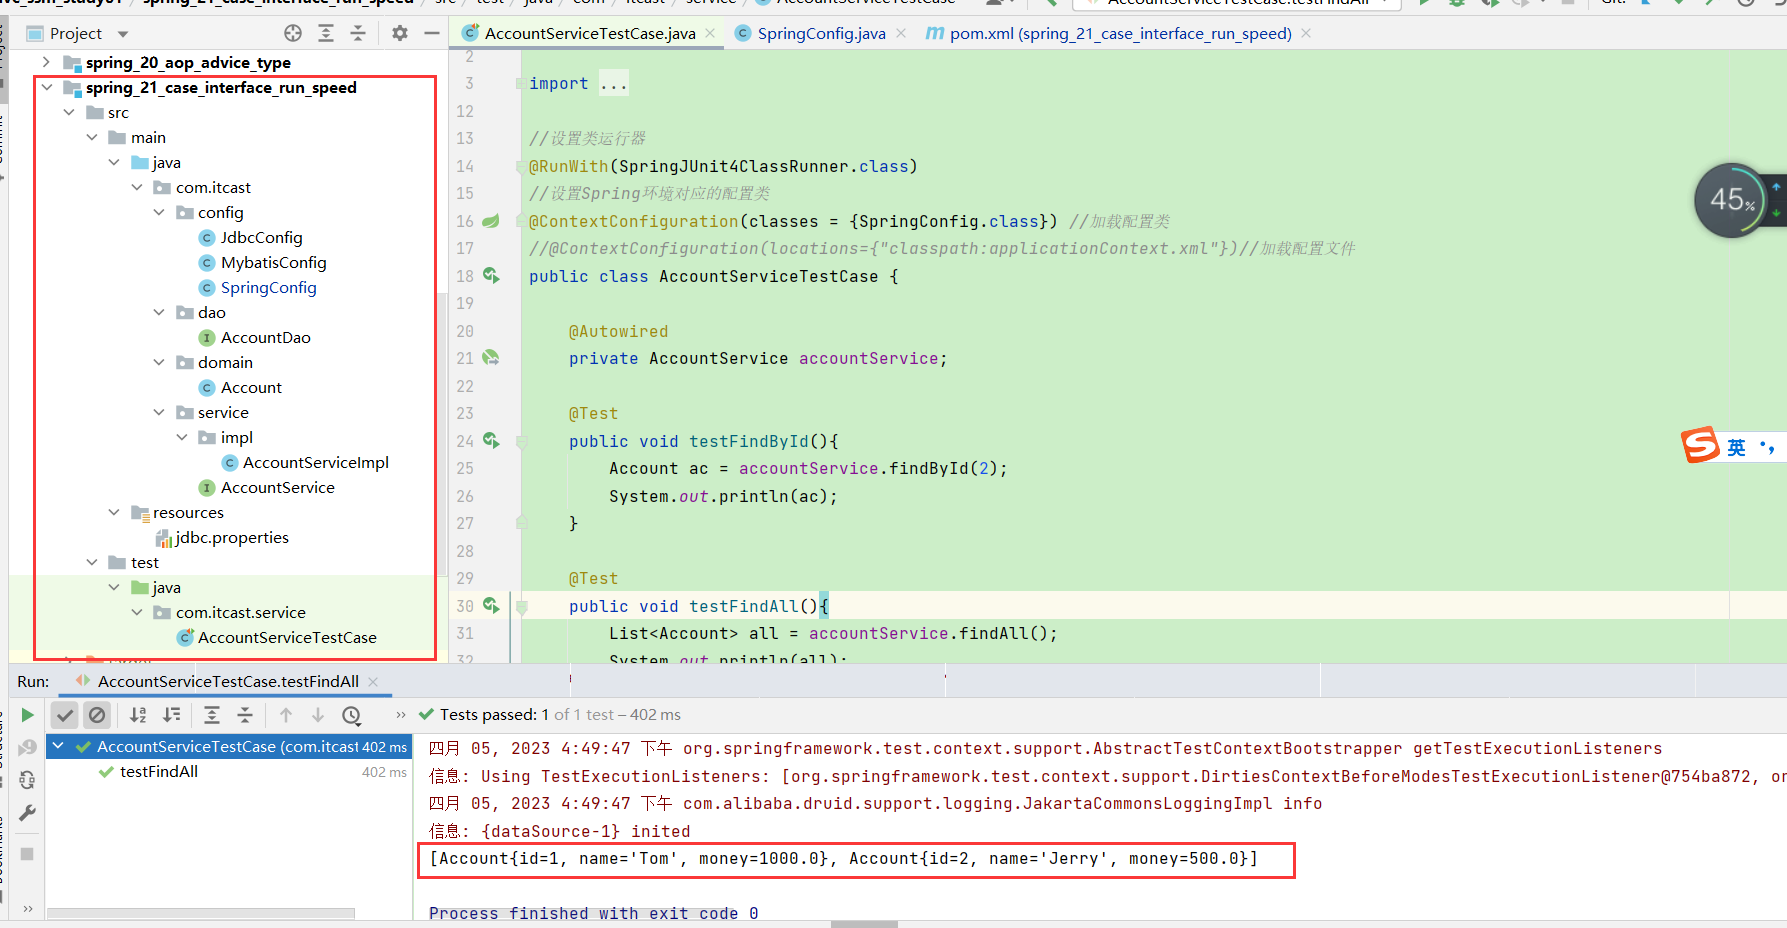Image resolution: width=1787 pixels, height=928 pixels.
Task: Open run settings wrench icon
Action: [27, 813]
